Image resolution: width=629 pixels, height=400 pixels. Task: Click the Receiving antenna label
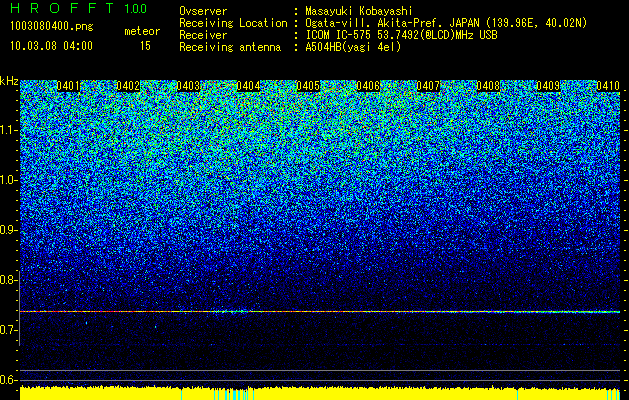pyautogui.click(x=230, y=47)
